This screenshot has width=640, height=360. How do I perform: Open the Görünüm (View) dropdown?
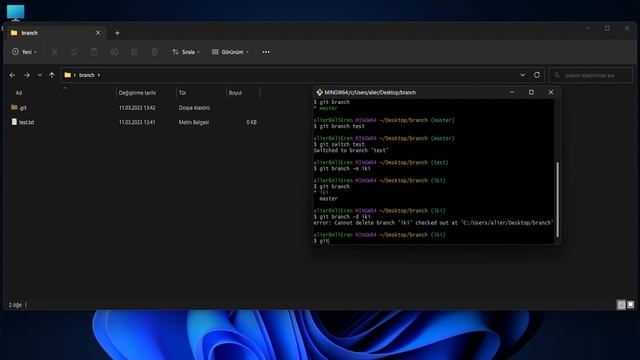(230, 52)
